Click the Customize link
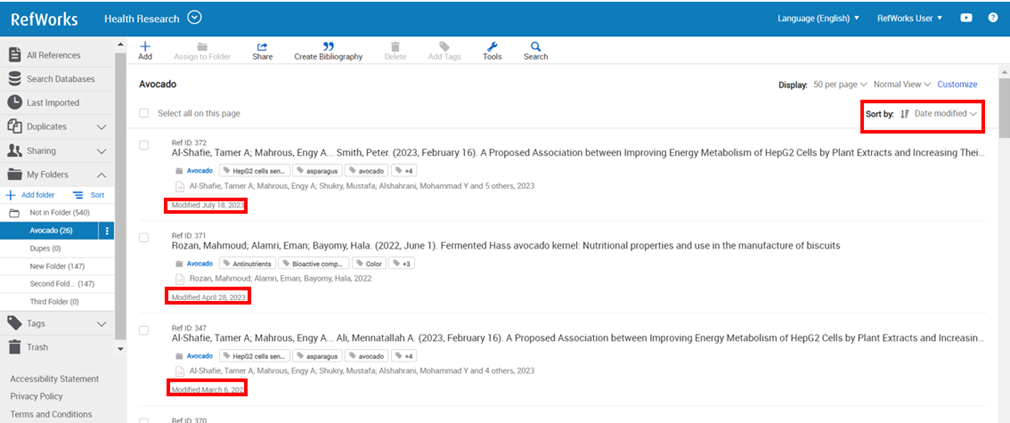Screen dimensions: 1010x423 pos(957,84)
